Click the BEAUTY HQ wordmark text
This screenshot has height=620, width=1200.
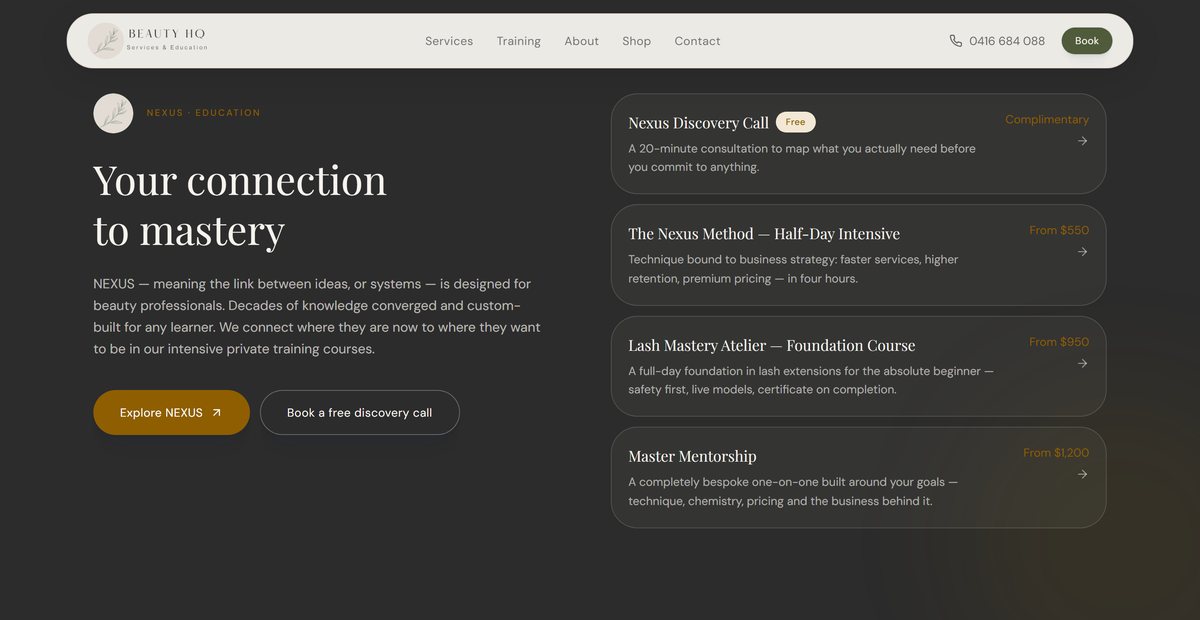click(x=166, y=34)
